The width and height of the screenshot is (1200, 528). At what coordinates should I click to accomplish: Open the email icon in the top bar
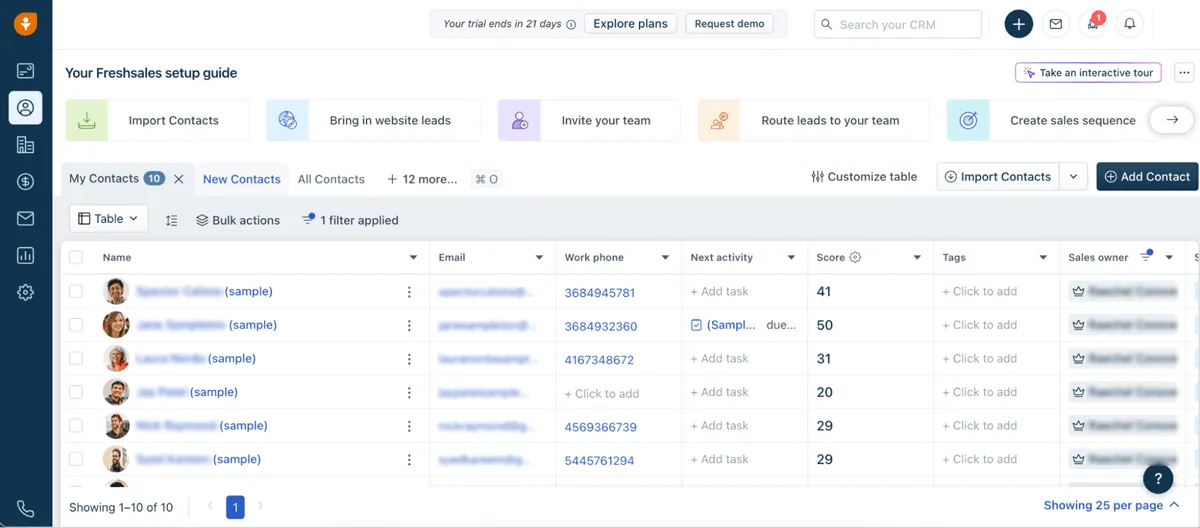[x=1056, y=24]
